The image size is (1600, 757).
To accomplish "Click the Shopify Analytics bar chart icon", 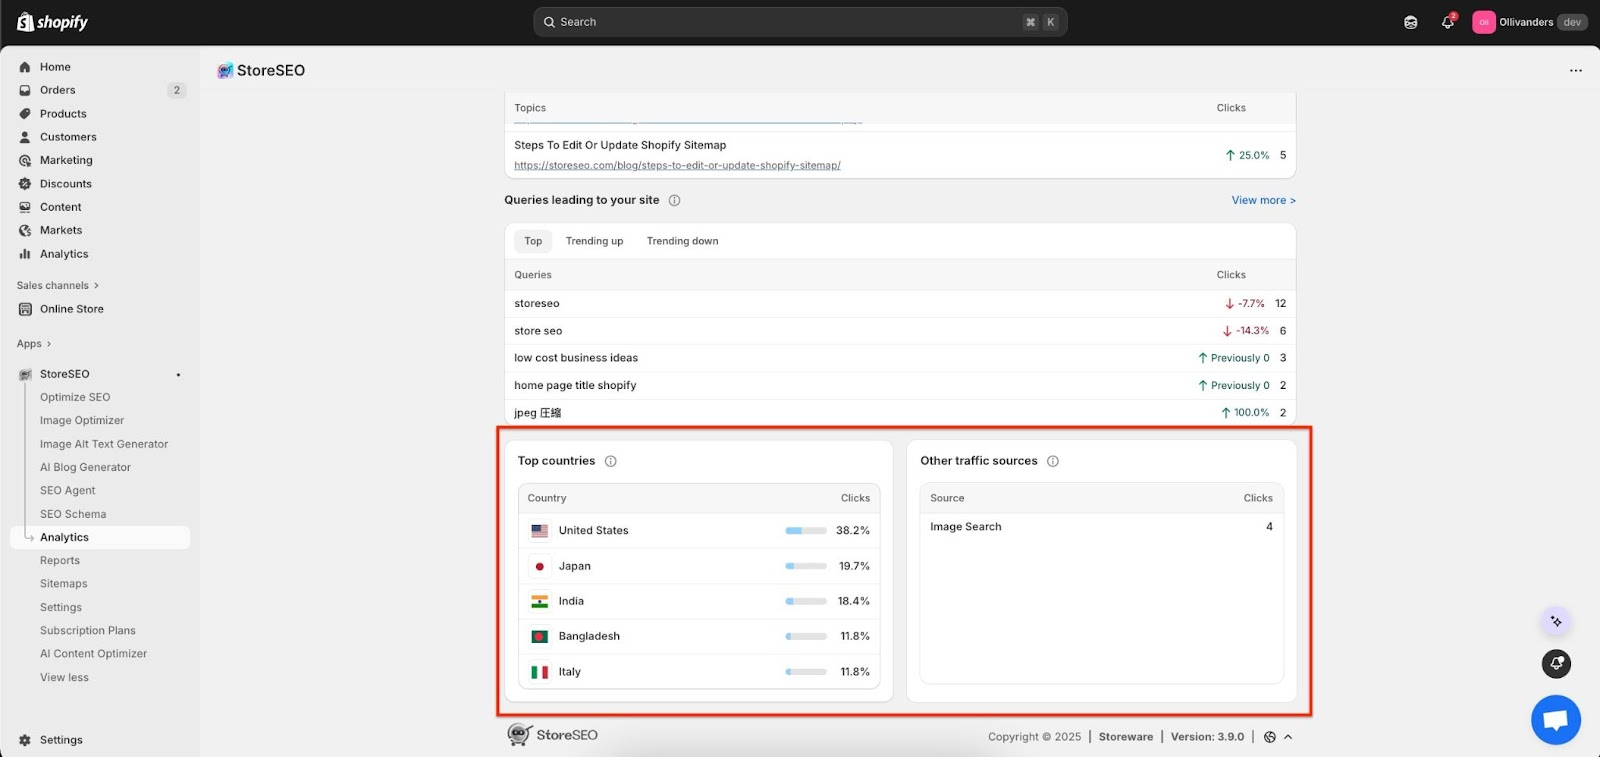I will click(x=25, y=254).
